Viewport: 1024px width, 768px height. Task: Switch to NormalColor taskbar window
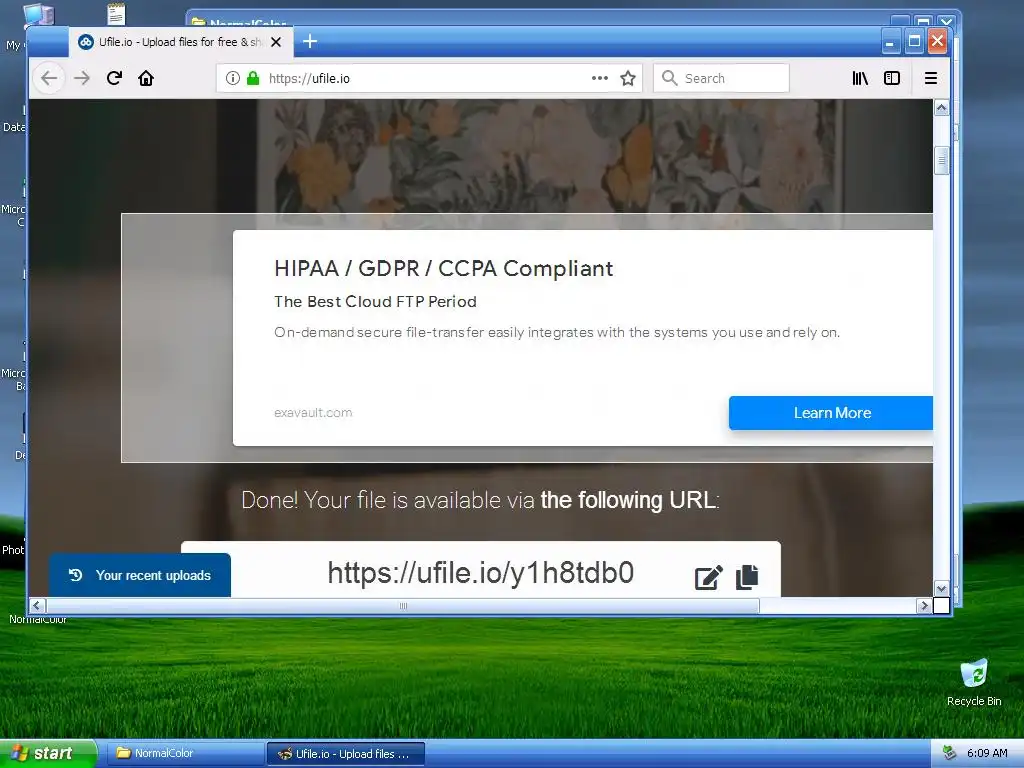185,754
